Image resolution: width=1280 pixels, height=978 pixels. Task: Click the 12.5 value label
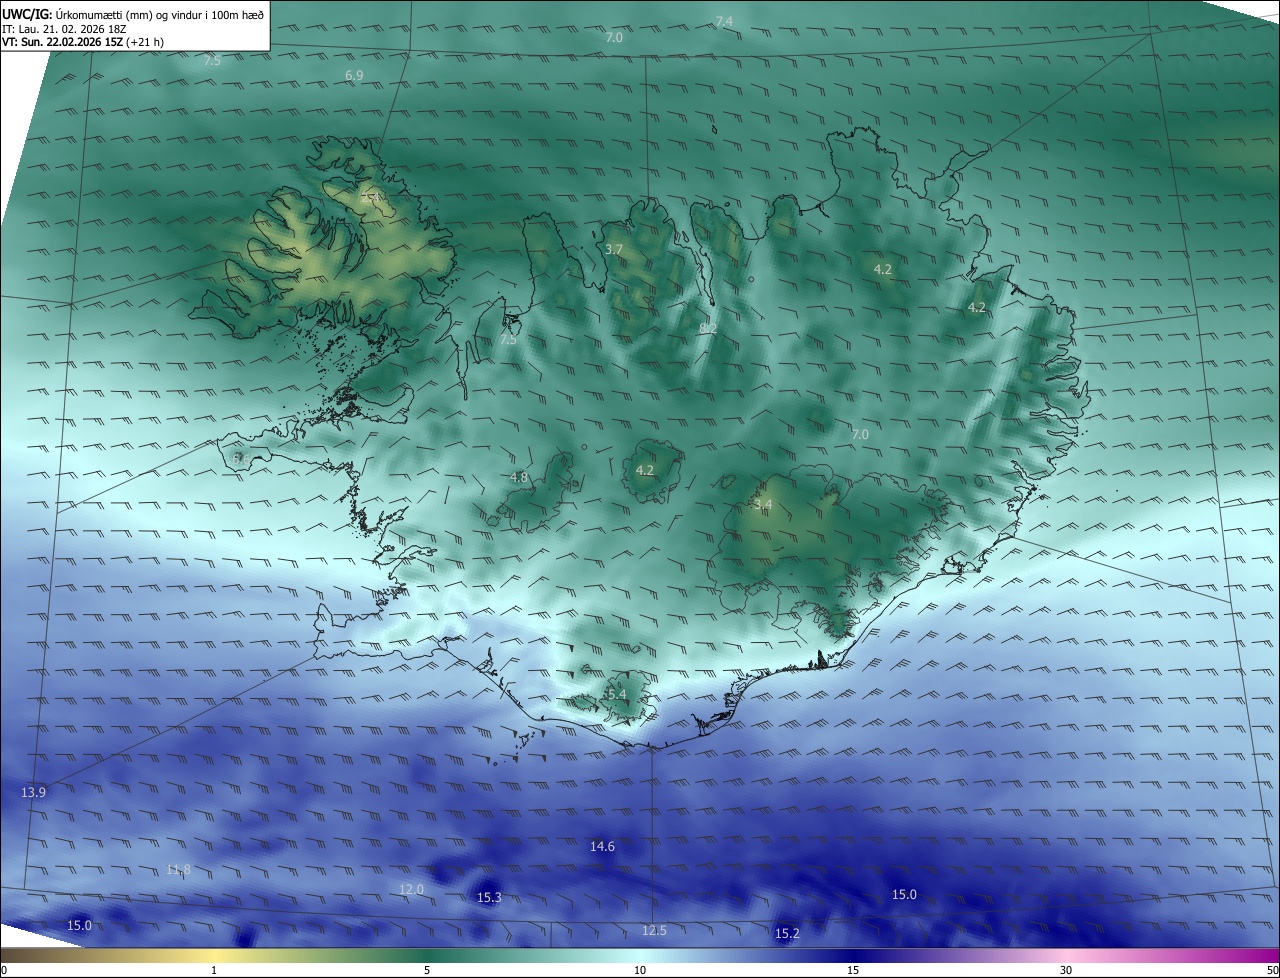pos(654,931)
